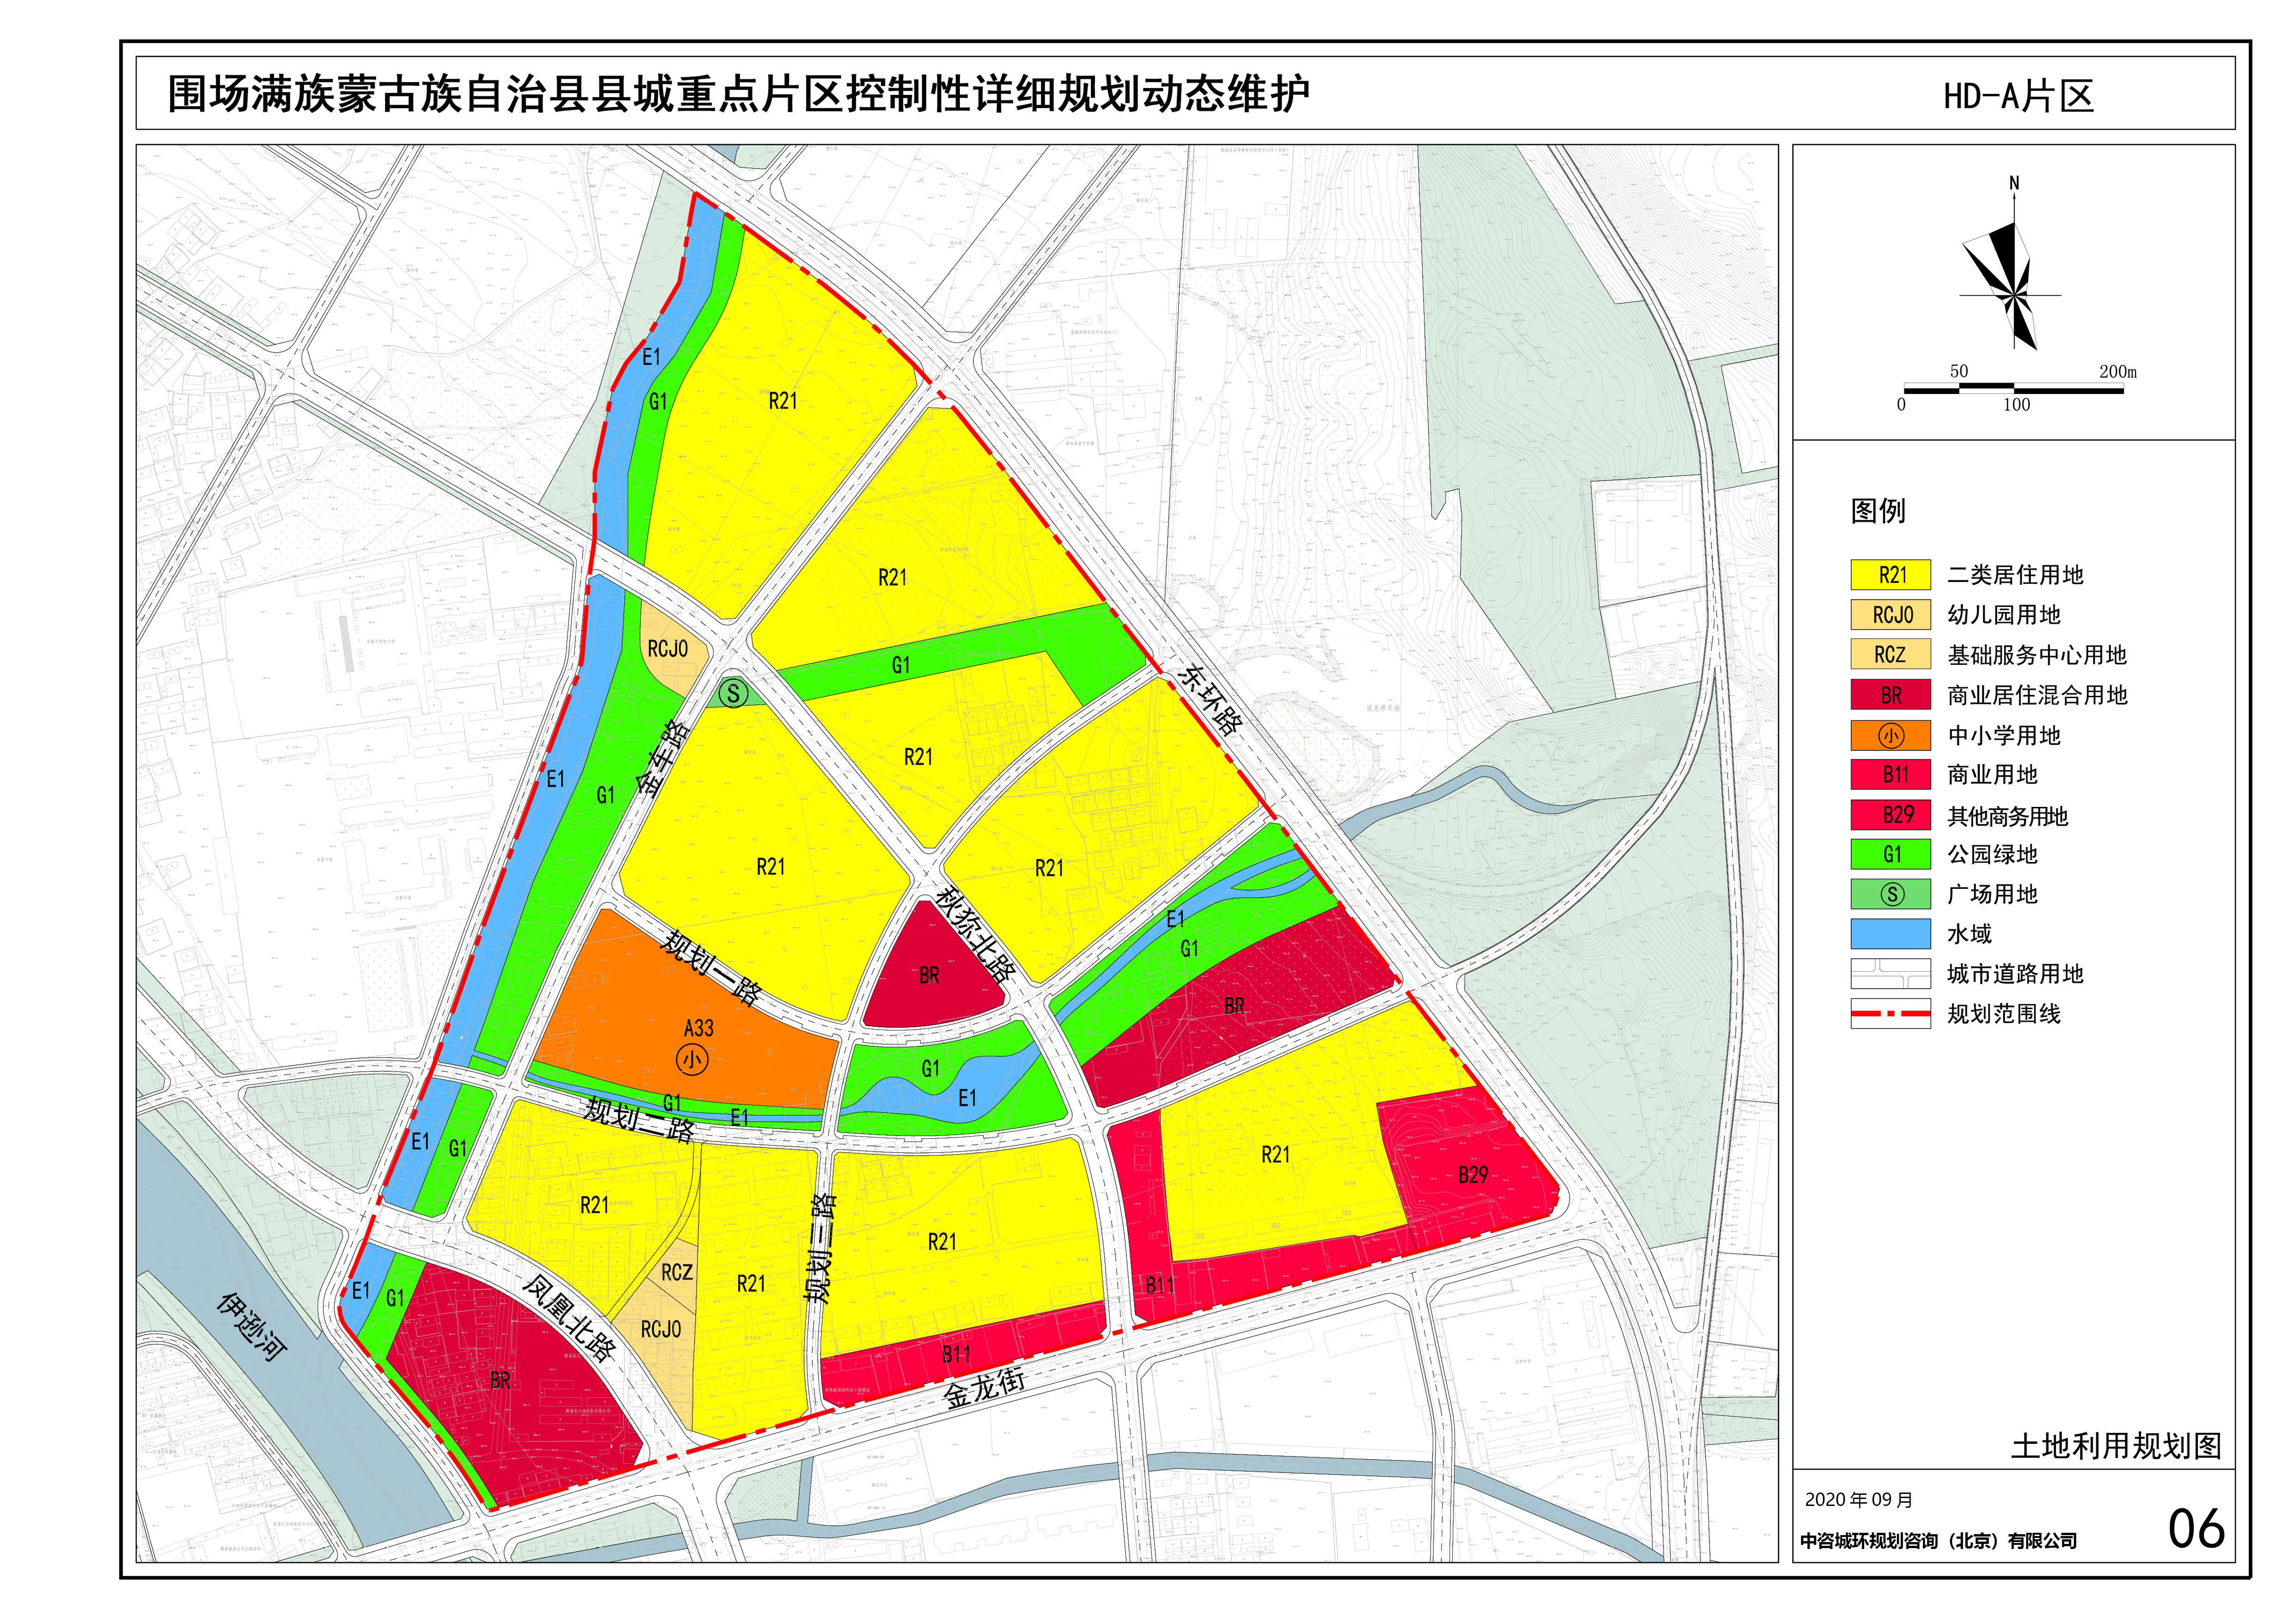Click the legend label 城市道路用地
The image size is (2296, 1624).
point(2015,974)
